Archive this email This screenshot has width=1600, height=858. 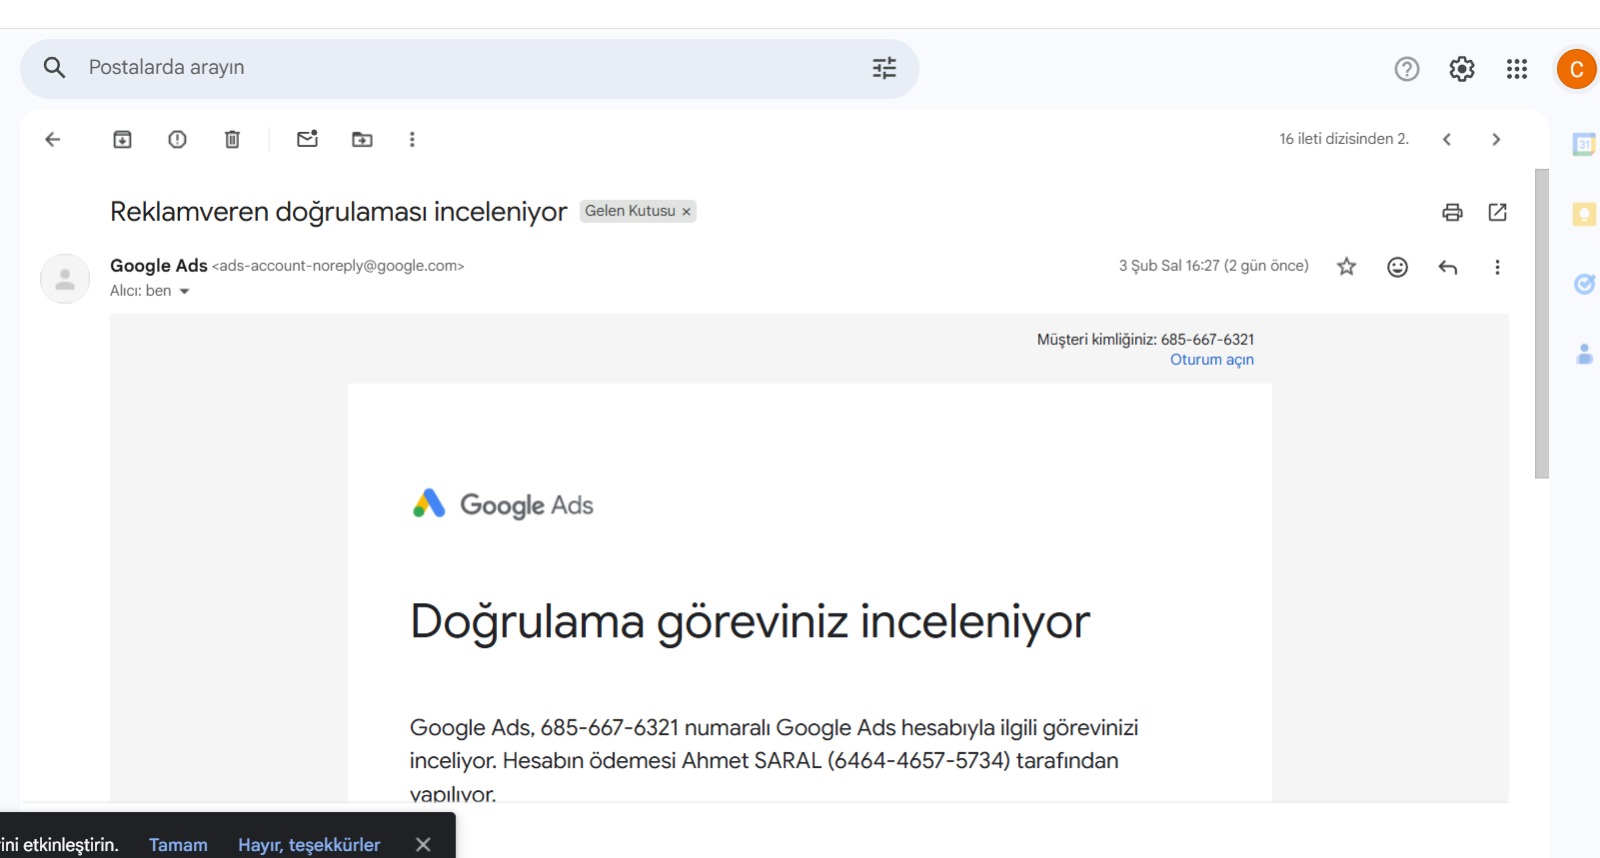122,139
